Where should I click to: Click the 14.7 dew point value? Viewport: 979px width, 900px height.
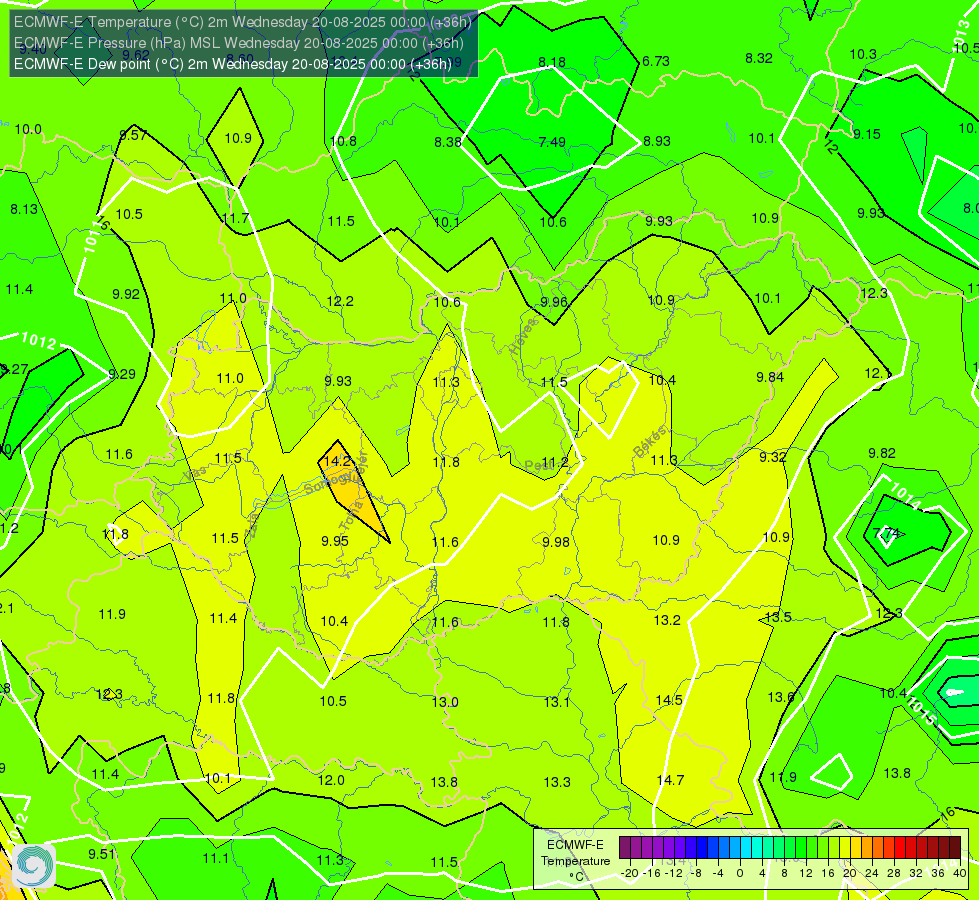tap(671, 780)
